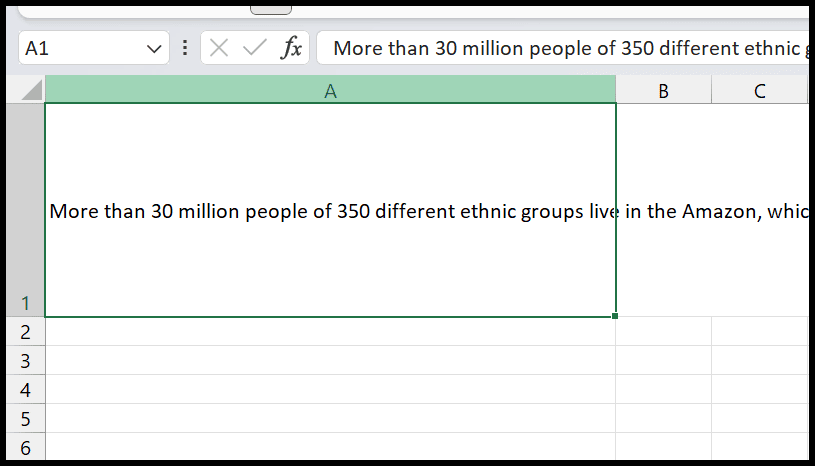The height and width of the screenshot is (466, 815).
Task: Click the fill handle of cell A1
Action: coord(615,316)
